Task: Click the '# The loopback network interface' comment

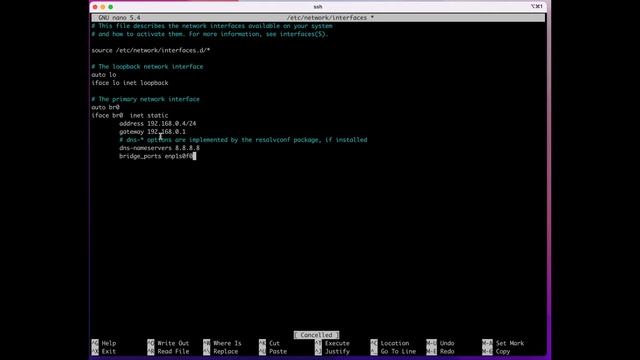Action: (147, 67)
